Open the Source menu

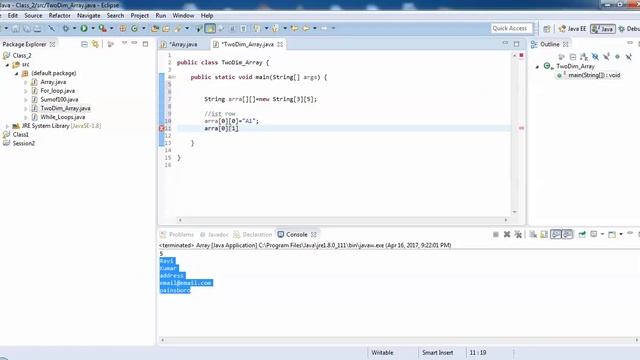33,16
